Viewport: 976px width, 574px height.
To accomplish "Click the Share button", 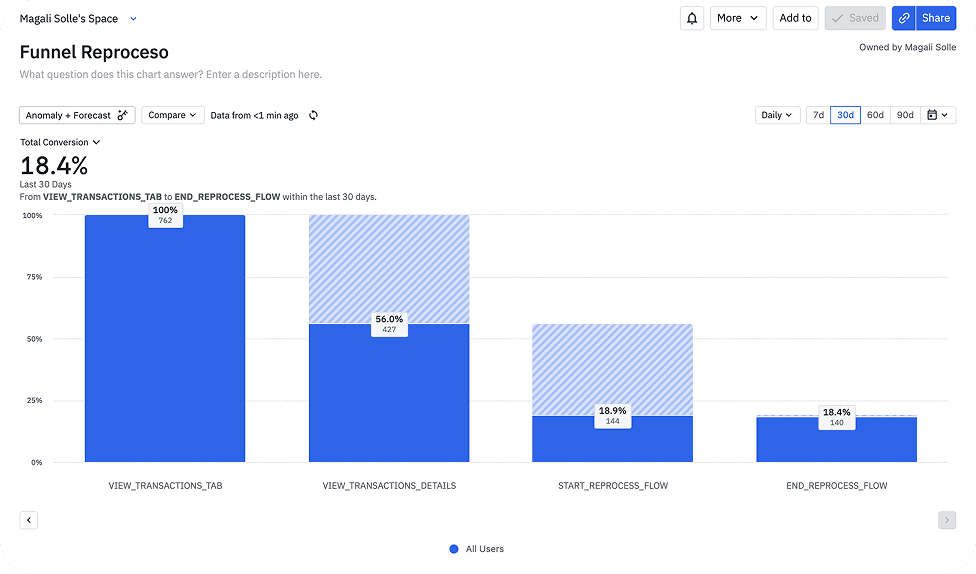I will click(936, 18).
